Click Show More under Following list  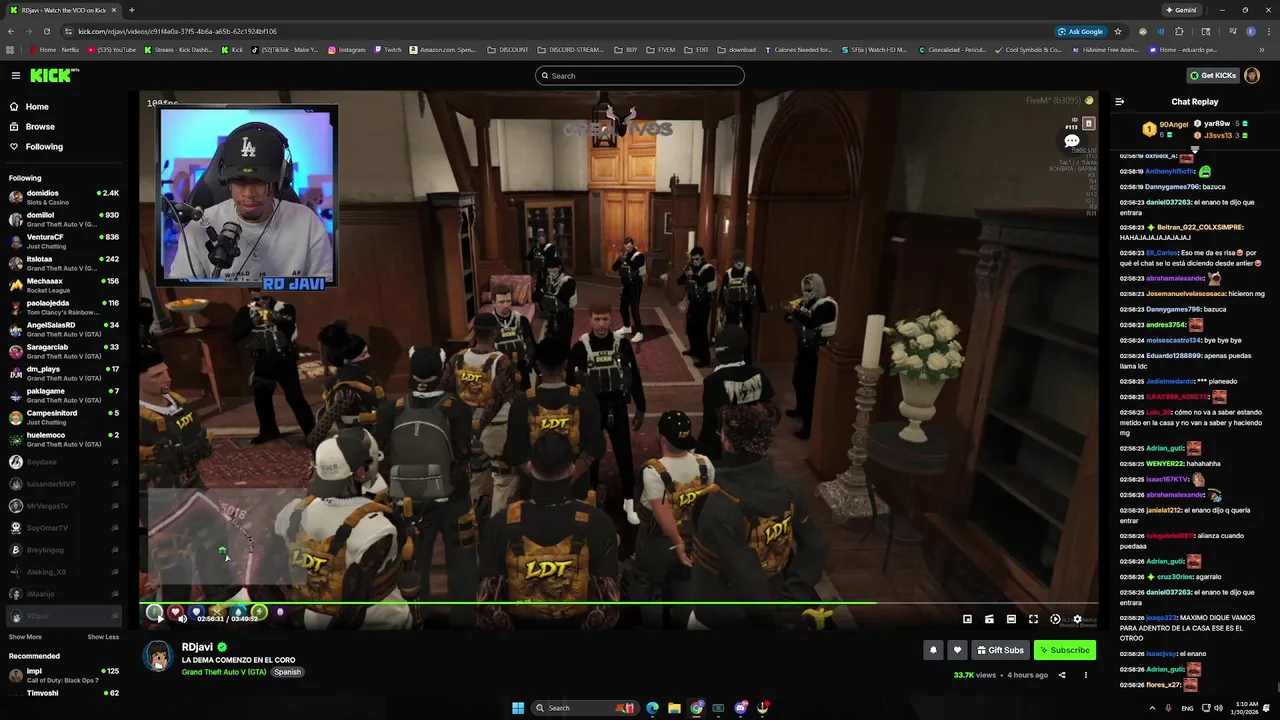[x=25, y=637]
